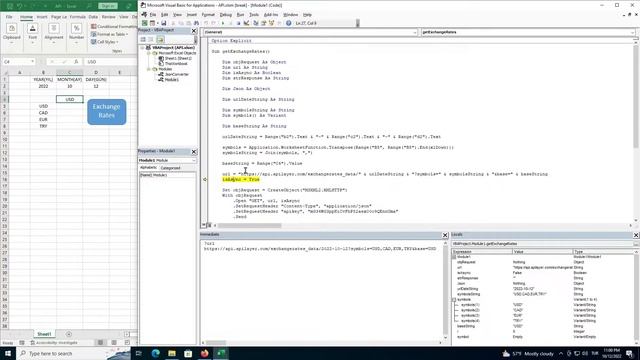
Task: Close the Locals window
Action: 636,235
